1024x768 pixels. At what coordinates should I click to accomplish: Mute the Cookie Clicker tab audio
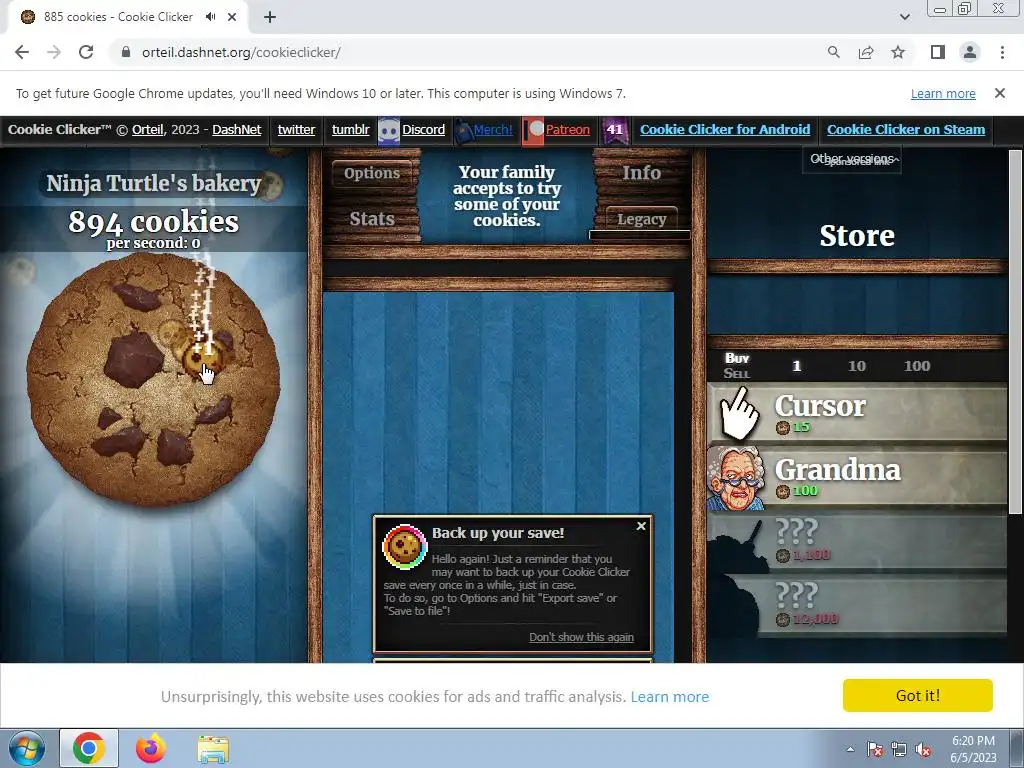point(210,17)
